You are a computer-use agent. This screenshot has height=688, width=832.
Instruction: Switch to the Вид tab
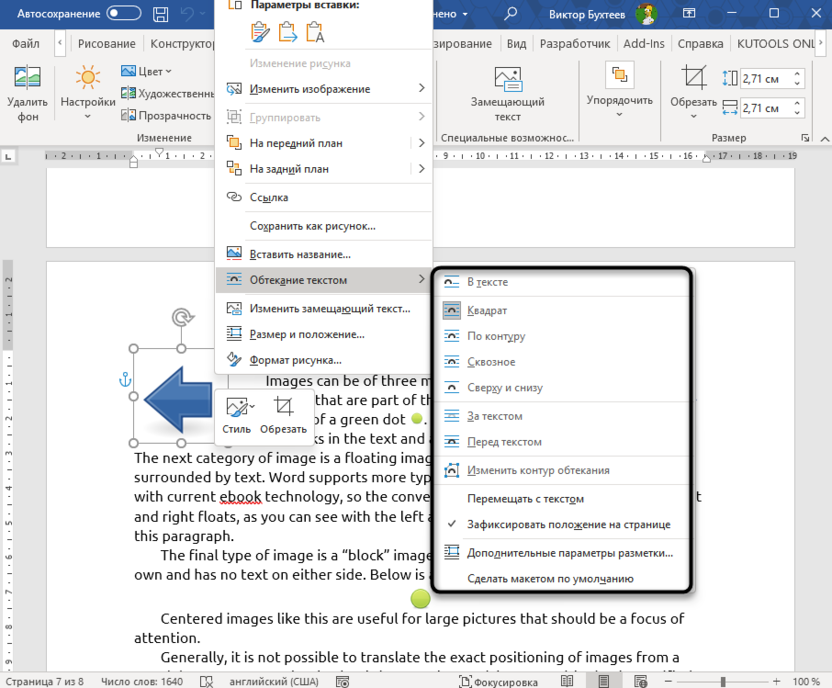[x=516, y=43]
